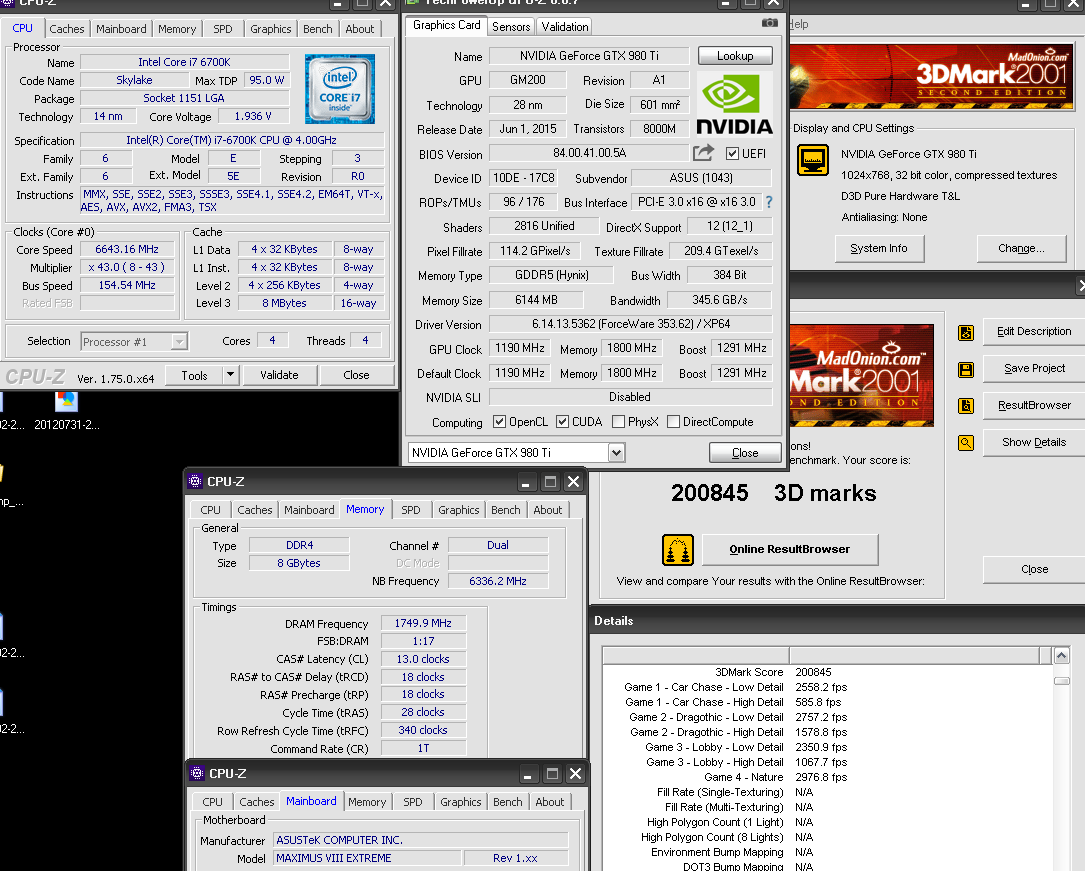1085x871 pixels.
Task: Select SPD tab in CPU-Z Mainboard window
Action: coord(412,802)
